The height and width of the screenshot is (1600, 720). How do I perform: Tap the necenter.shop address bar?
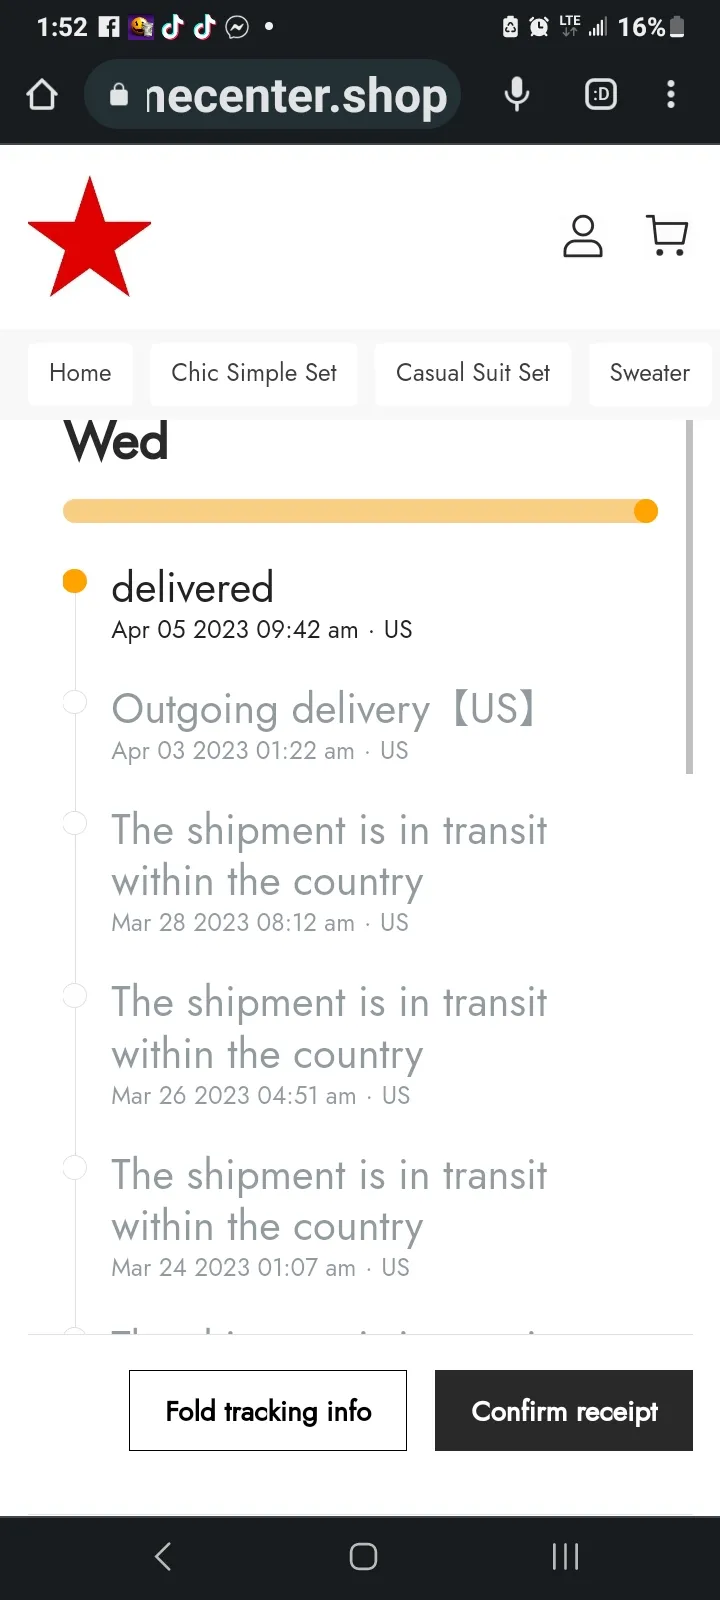pos(273,95)
